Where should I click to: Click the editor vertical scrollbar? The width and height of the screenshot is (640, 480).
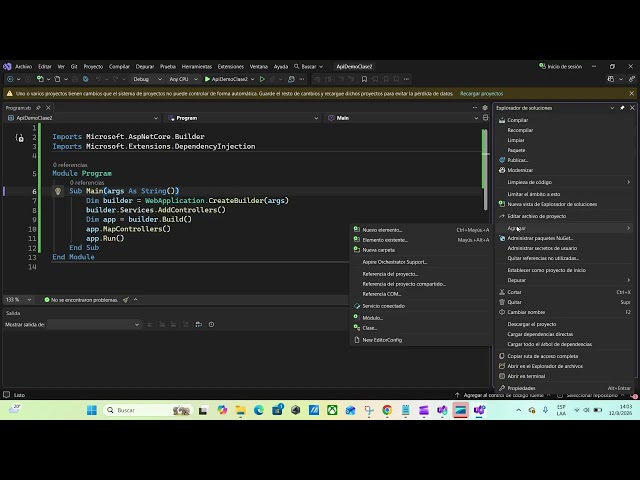point(484,169)
